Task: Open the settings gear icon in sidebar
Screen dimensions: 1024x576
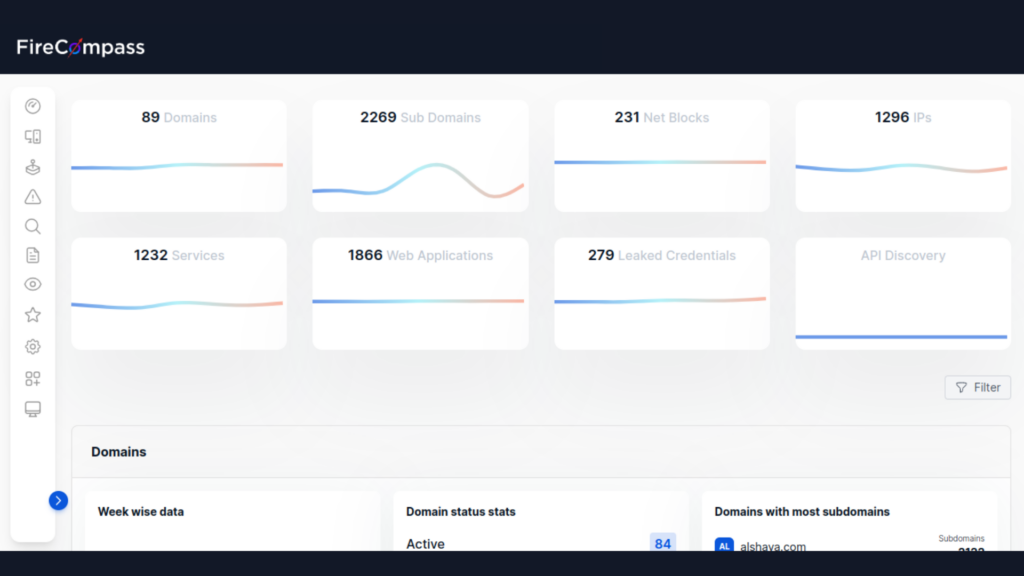Action: point(32,346)
